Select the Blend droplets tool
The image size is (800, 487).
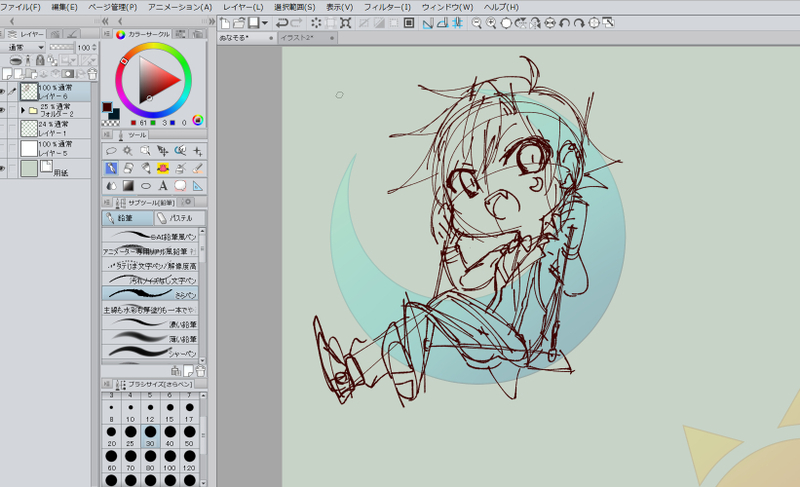click(x=111, y=186)
